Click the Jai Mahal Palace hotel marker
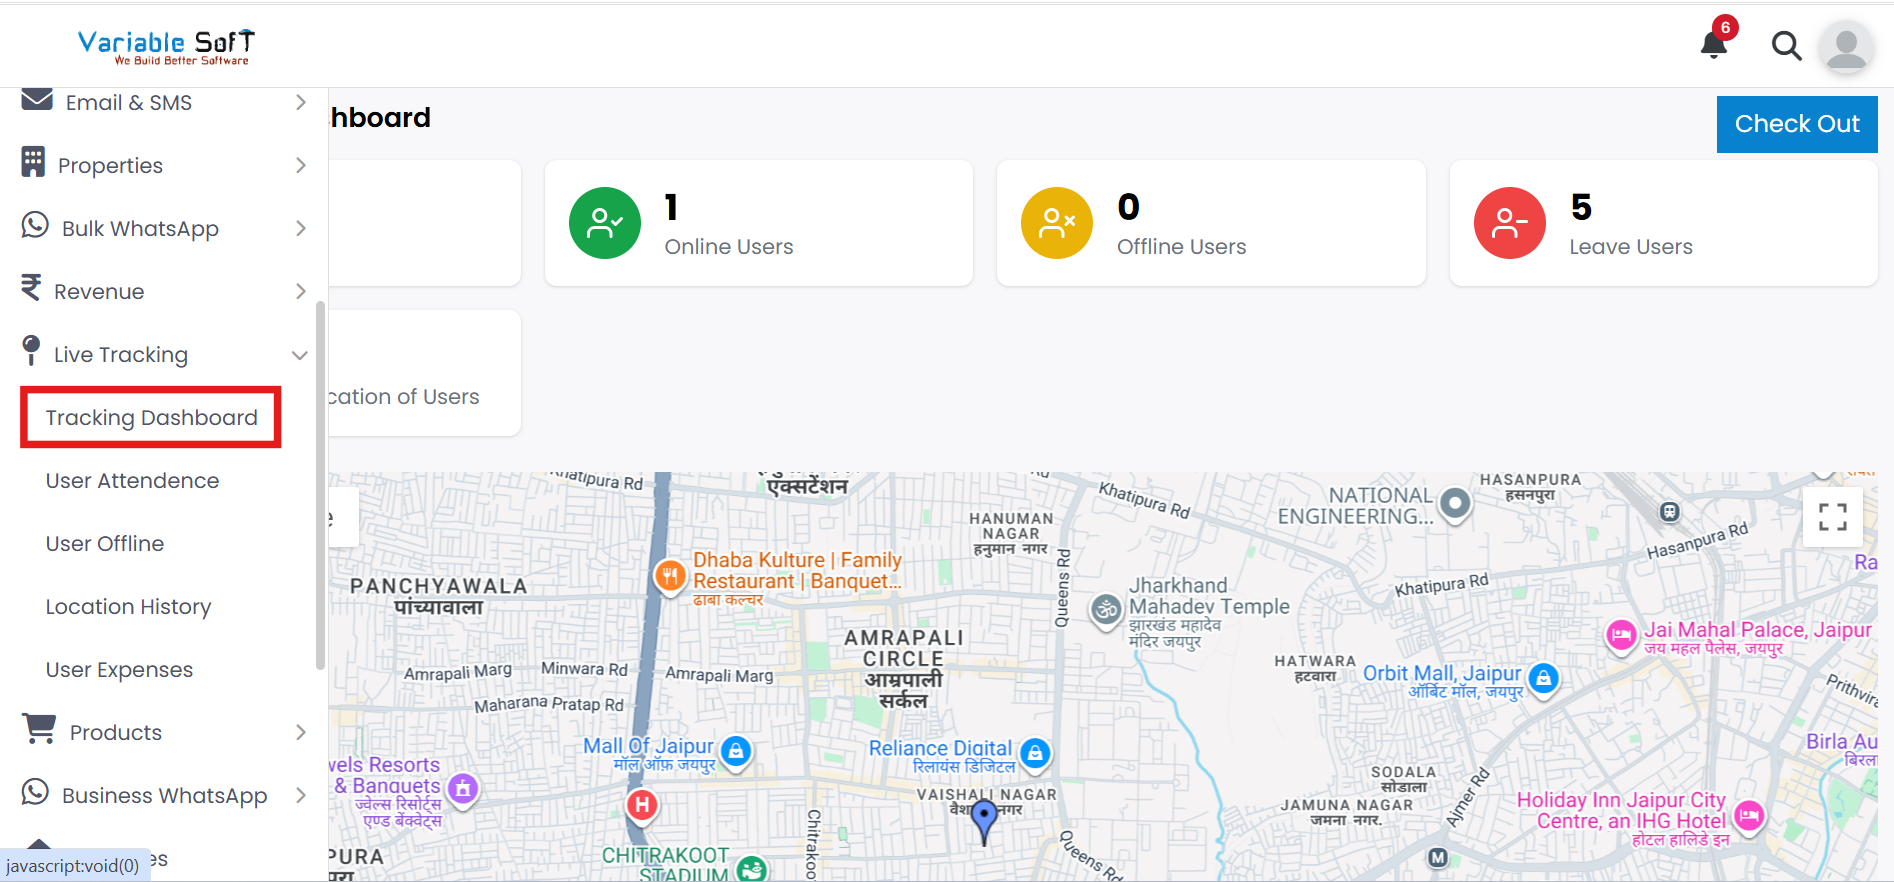 (x=1620, y=634)
